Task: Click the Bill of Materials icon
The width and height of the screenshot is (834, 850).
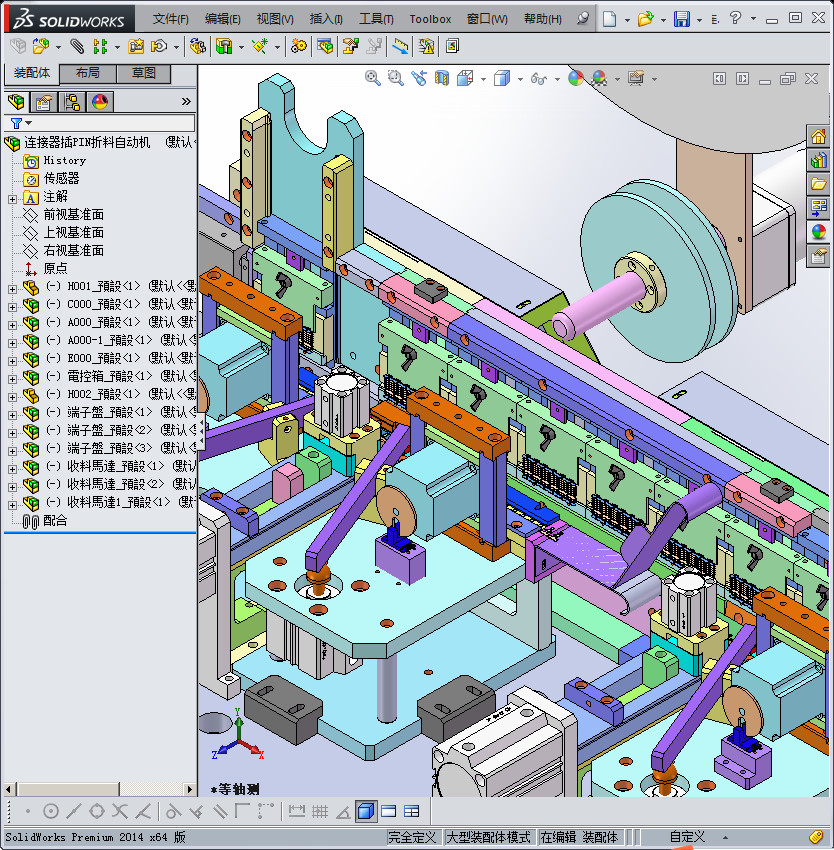Action: point(325,47)
